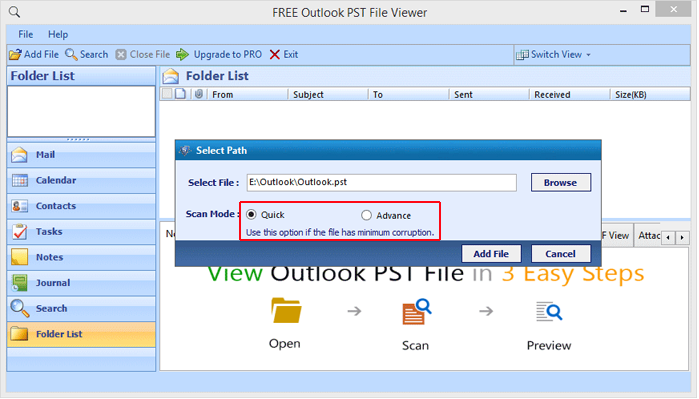Image resolution: width=699 pixels, height=399 pixels.
Task: Click the red Exit X icon
Action: pyautogui.click(x=275, y=54)
